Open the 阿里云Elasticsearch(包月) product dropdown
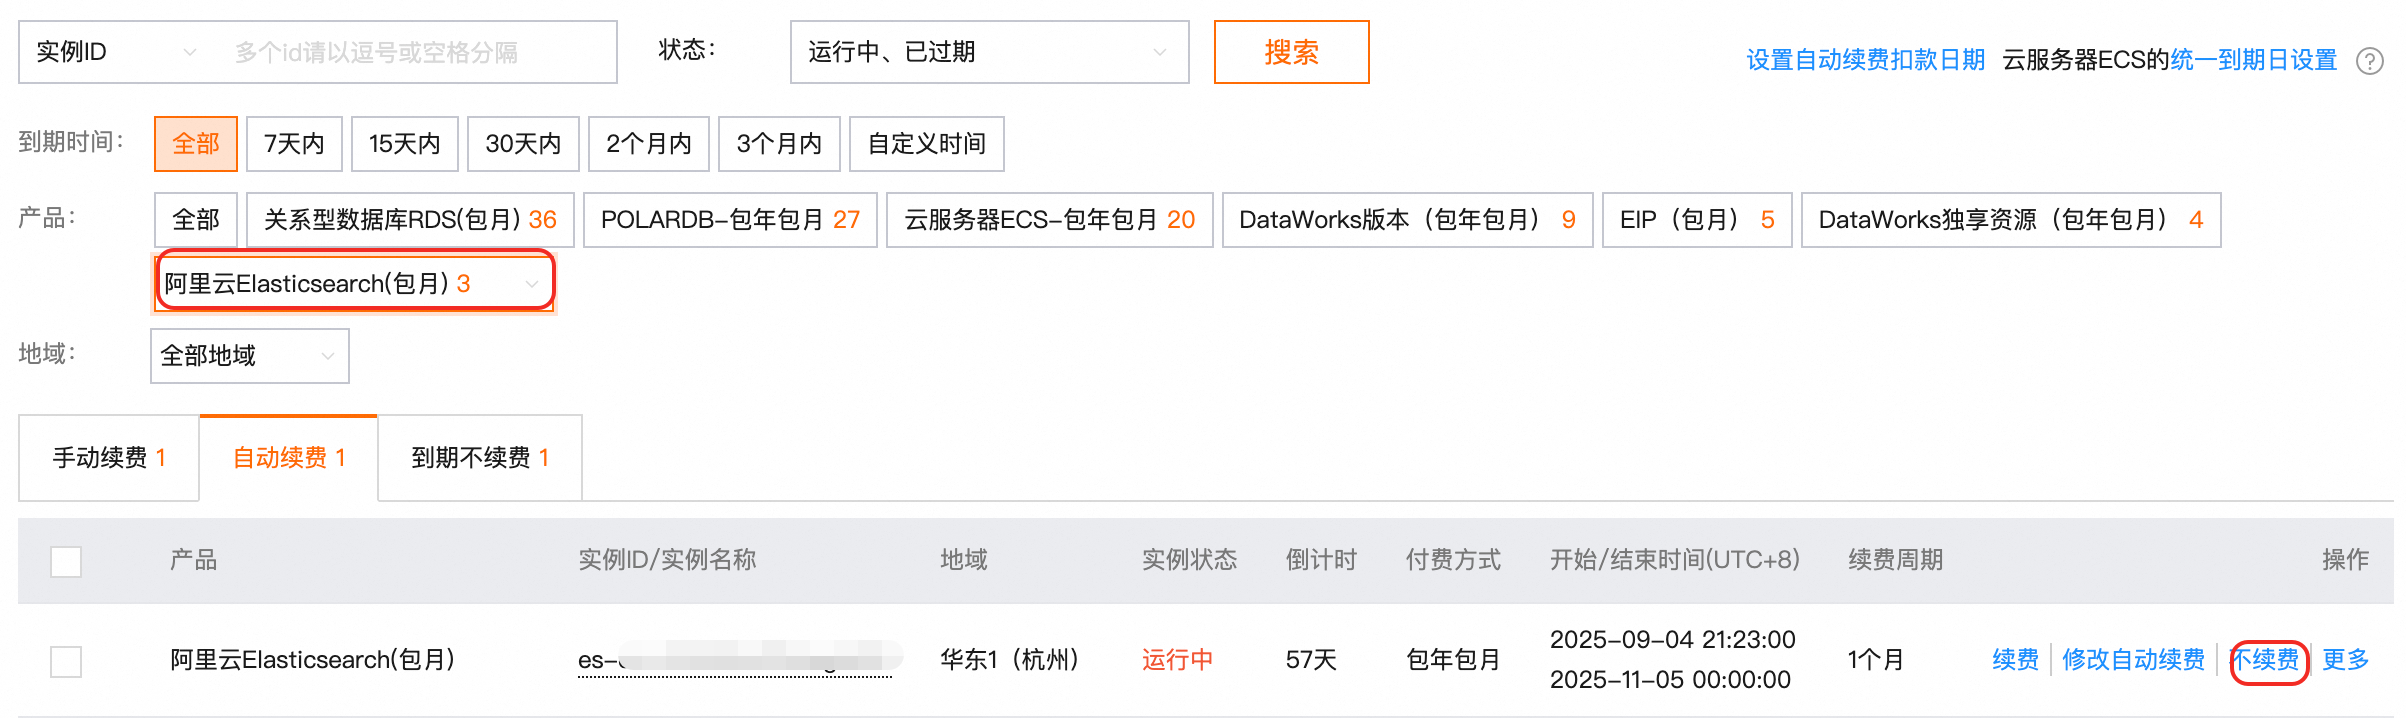2406x718 pixels. point(354,283)
